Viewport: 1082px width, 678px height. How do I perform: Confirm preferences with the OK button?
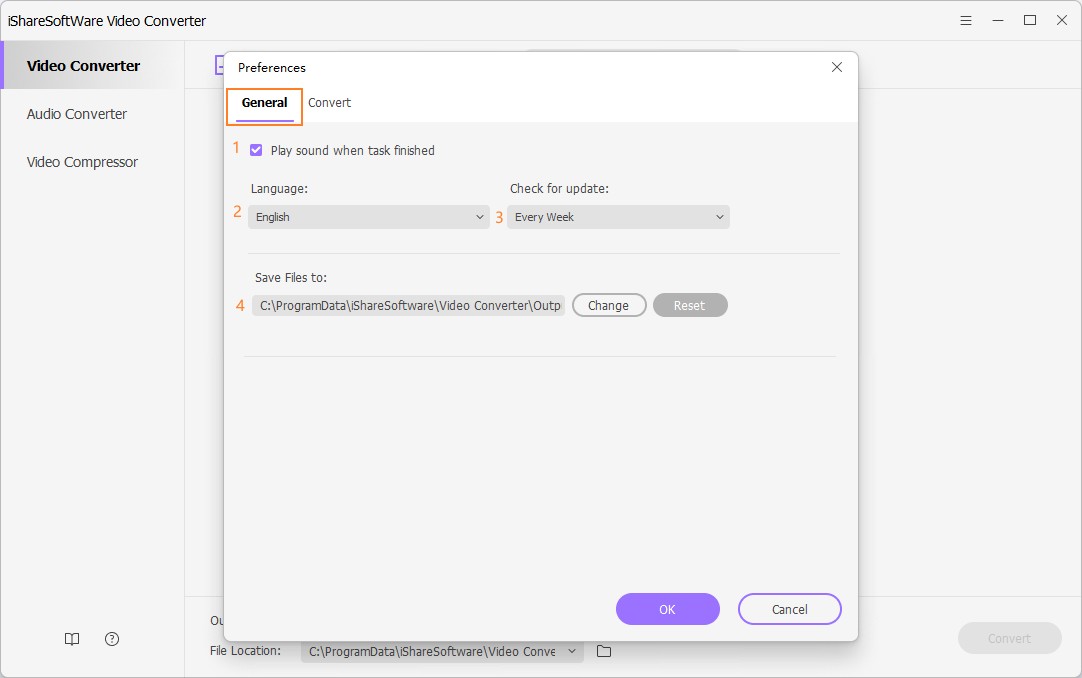pos(667,609)
